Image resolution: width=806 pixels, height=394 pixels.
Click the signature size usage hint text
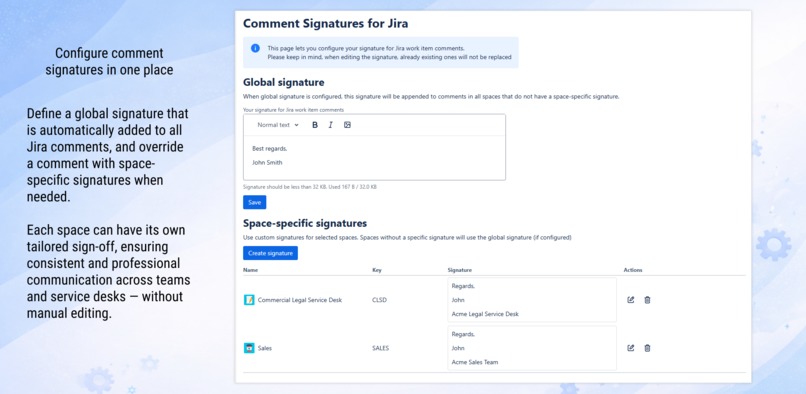click(309, 187)
